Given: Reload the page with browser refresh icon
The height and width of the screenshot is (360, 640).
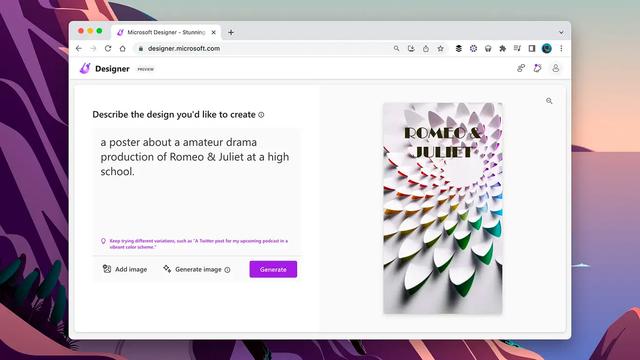Looking at the screenshot, I should (x=108, y=48).
